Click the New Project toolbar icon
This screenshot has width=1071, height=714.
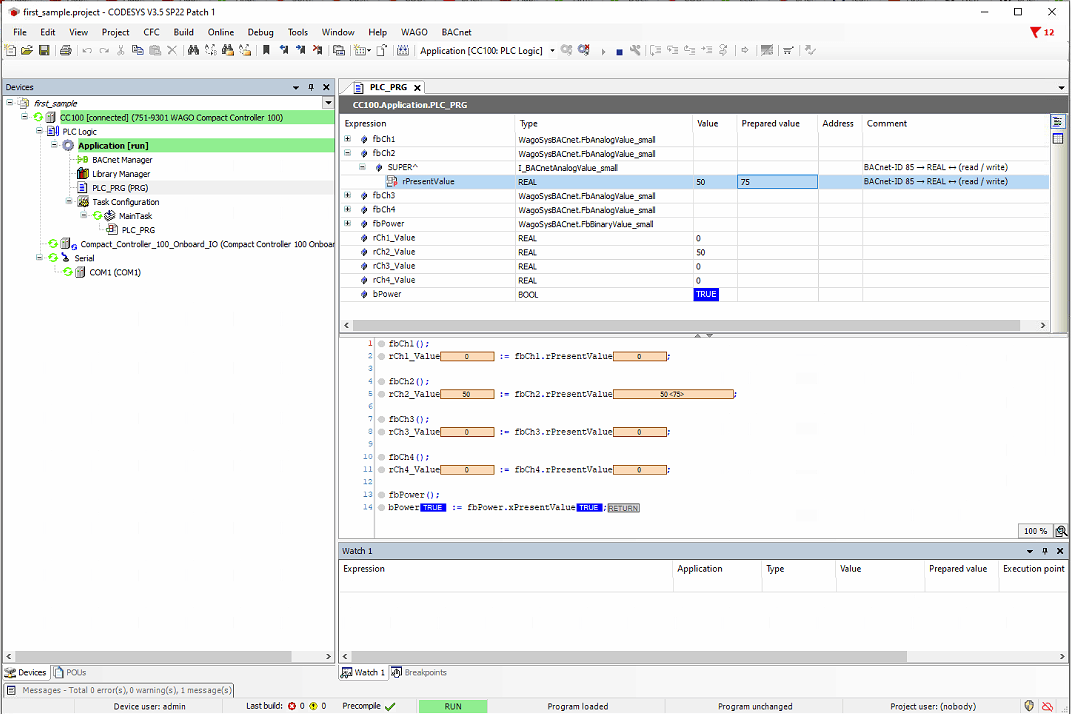click(10, 51)
